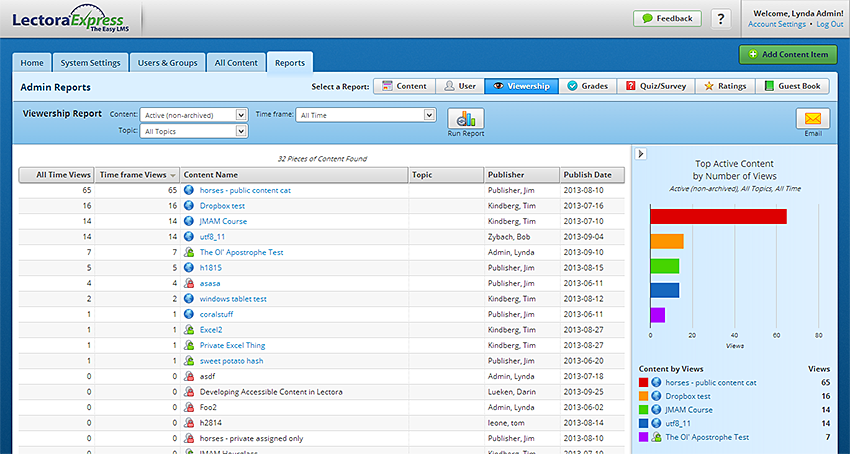
Task: Select the Content report type
Action: (x=404, y=86)
